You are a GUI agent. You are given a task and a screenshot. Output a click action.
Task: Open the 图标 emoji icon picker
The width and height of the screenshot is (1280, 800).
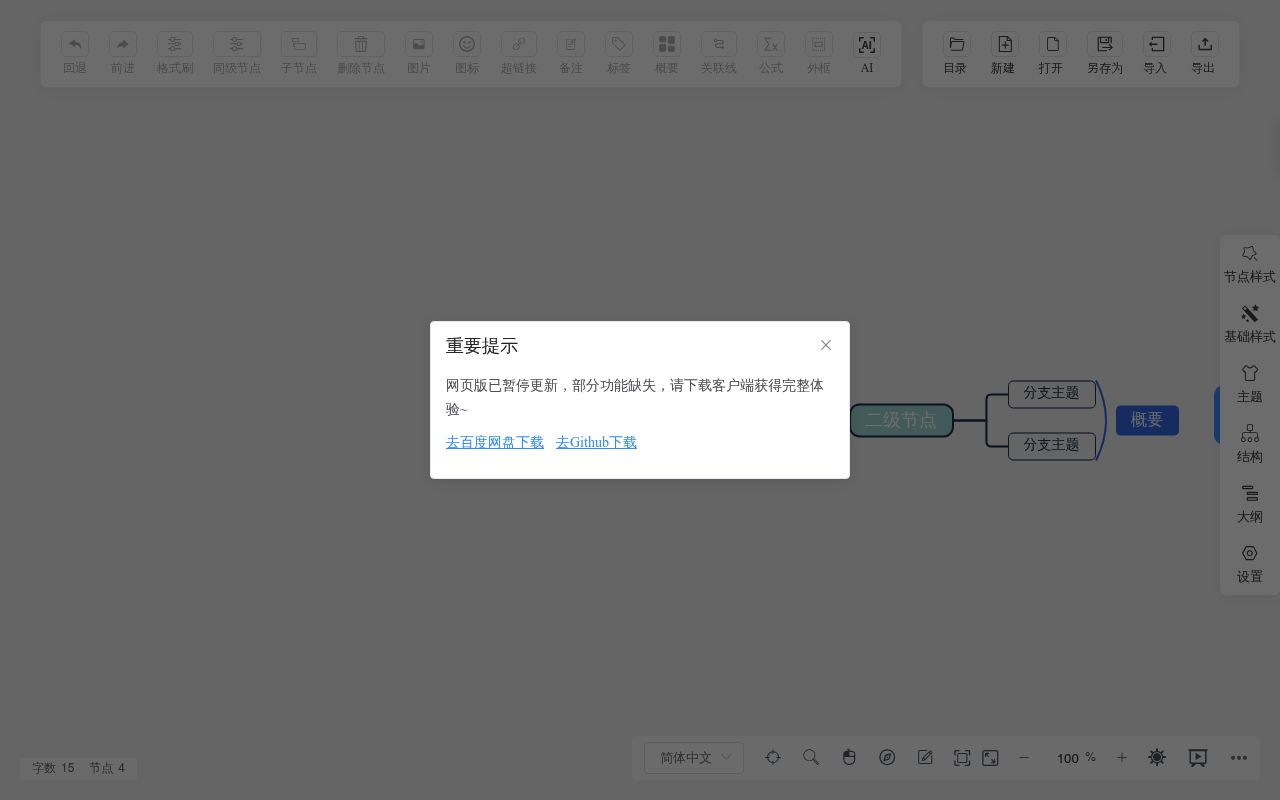point(467,44)
